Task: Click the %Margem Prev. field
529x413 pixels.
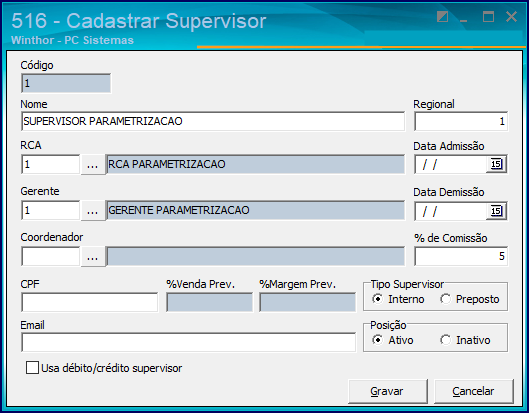Action: tap(308, 303)
